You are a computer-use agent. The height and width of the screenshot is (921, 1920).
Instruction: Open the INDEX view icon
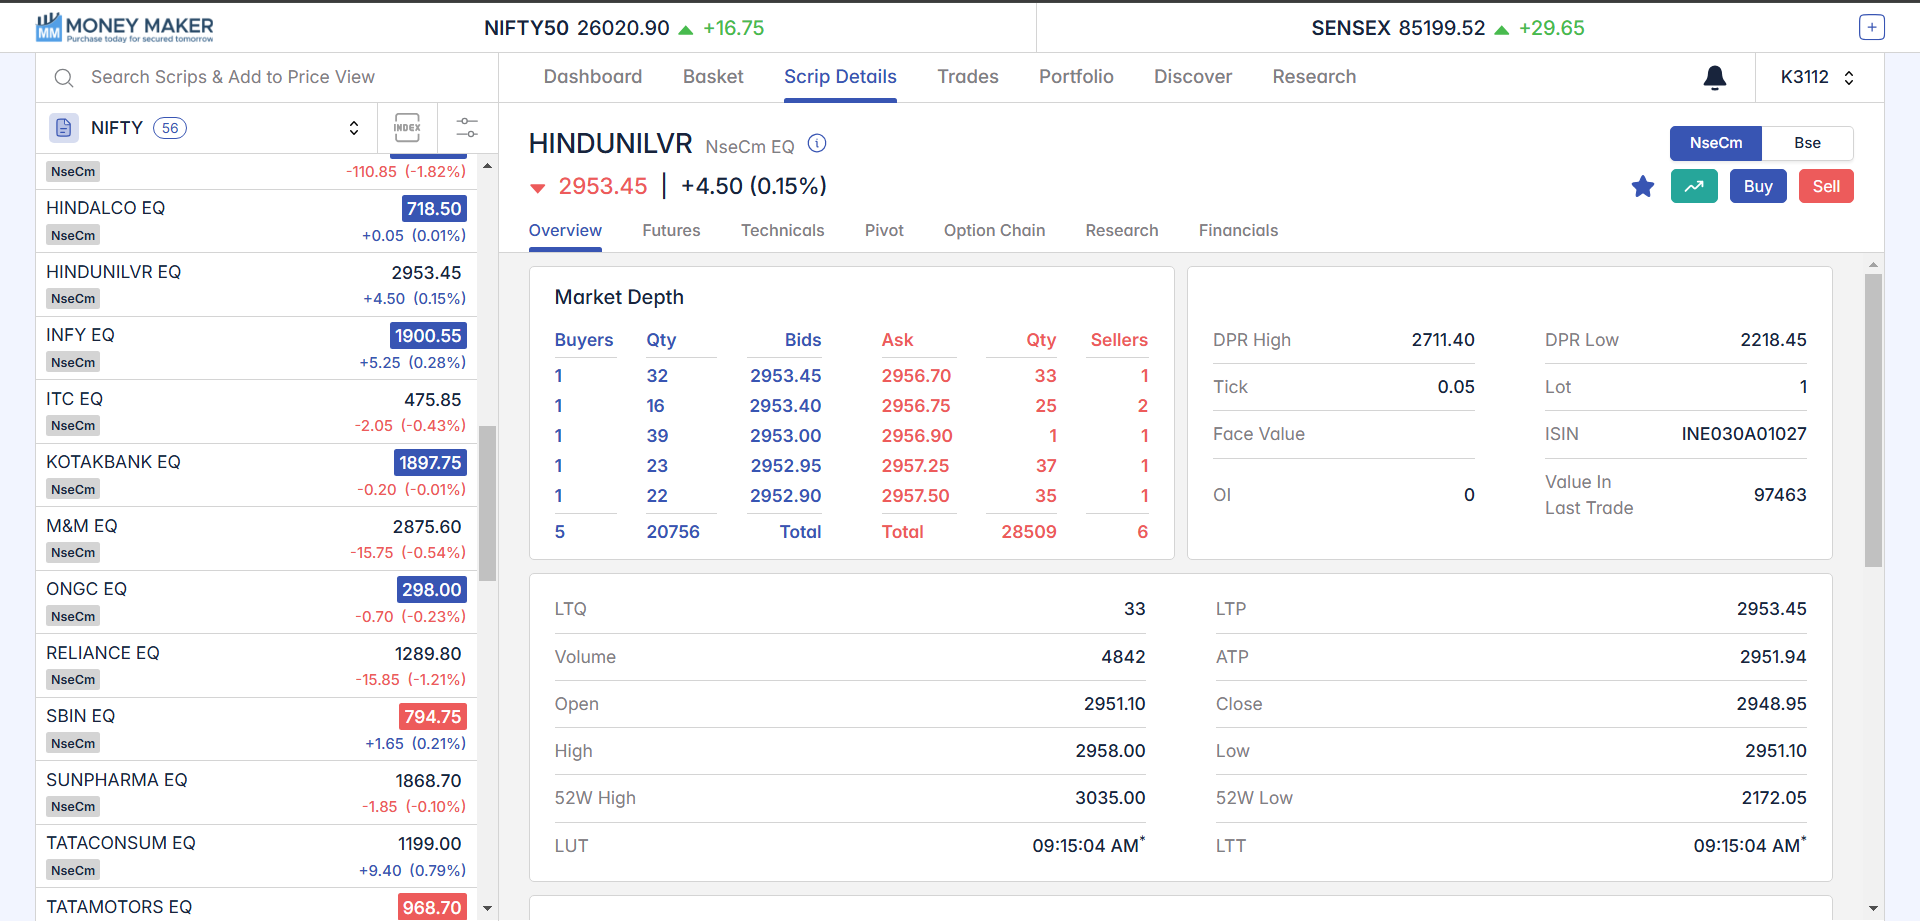(407, 127)
